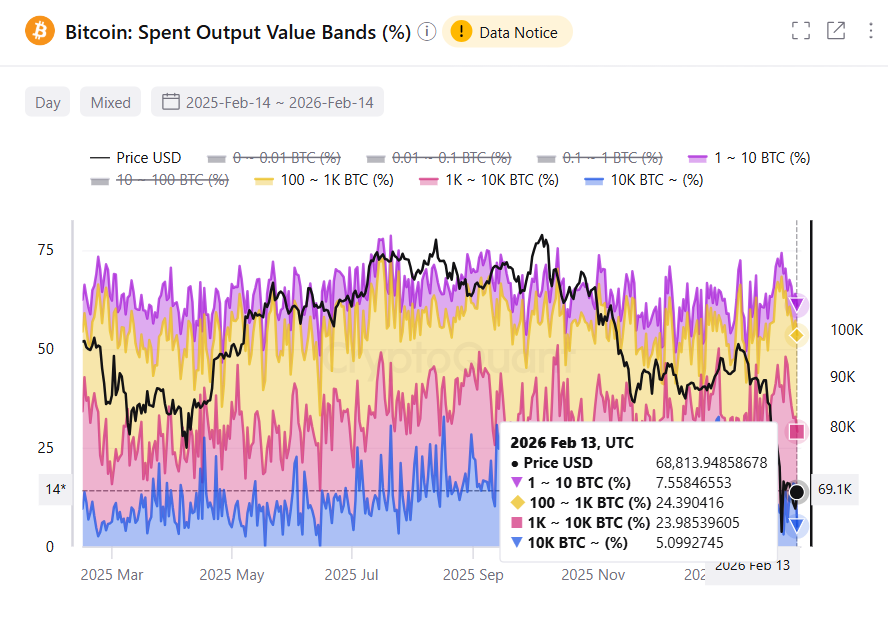Open chart in new window icon
The image size is (888, 623).
836,30
